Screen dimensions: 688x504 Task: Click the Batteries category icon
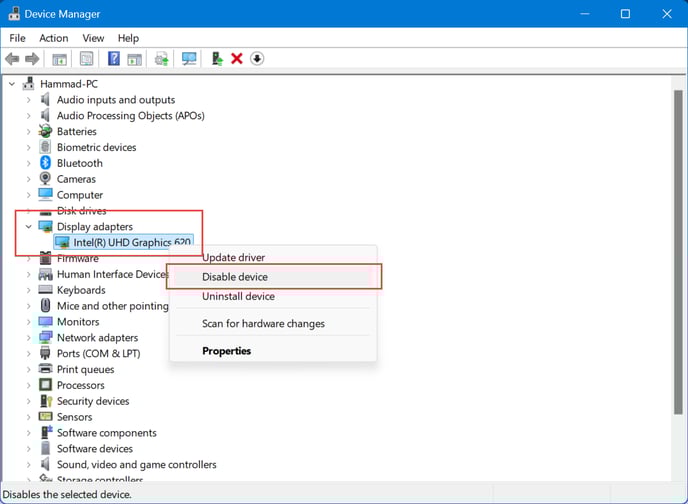coord(46,131)
